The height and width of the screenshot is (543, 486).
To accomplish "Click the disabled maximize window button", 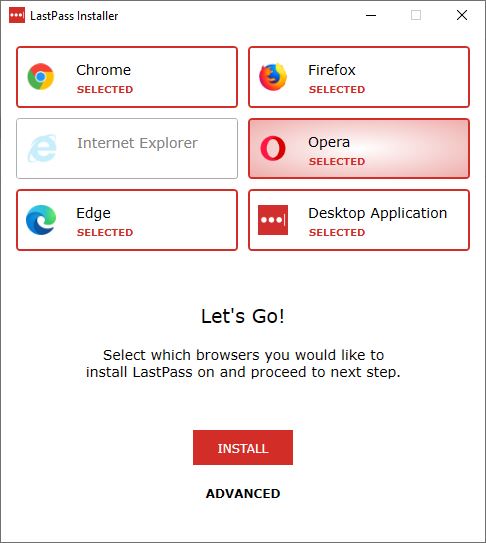I will point(416,15).
